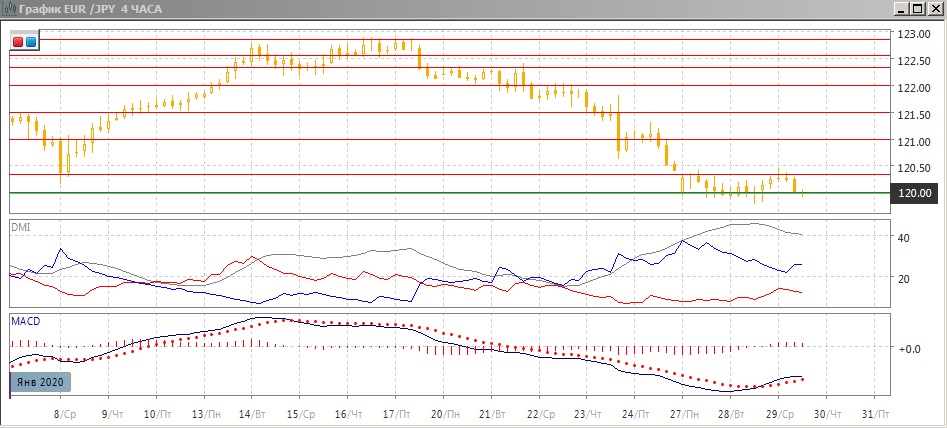
Task: Click DMI scale value 40
Action: point(902,238)
